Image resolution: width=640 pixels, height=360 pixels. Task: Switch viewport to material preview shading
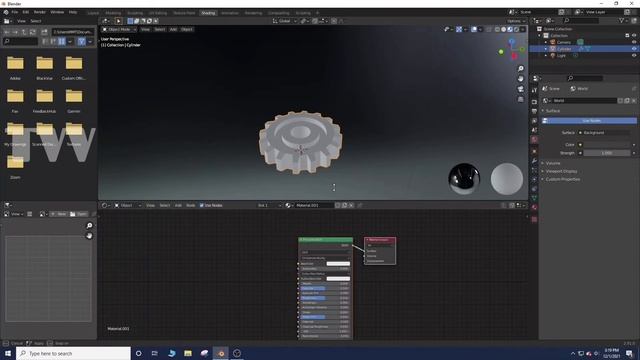point(510,29)
